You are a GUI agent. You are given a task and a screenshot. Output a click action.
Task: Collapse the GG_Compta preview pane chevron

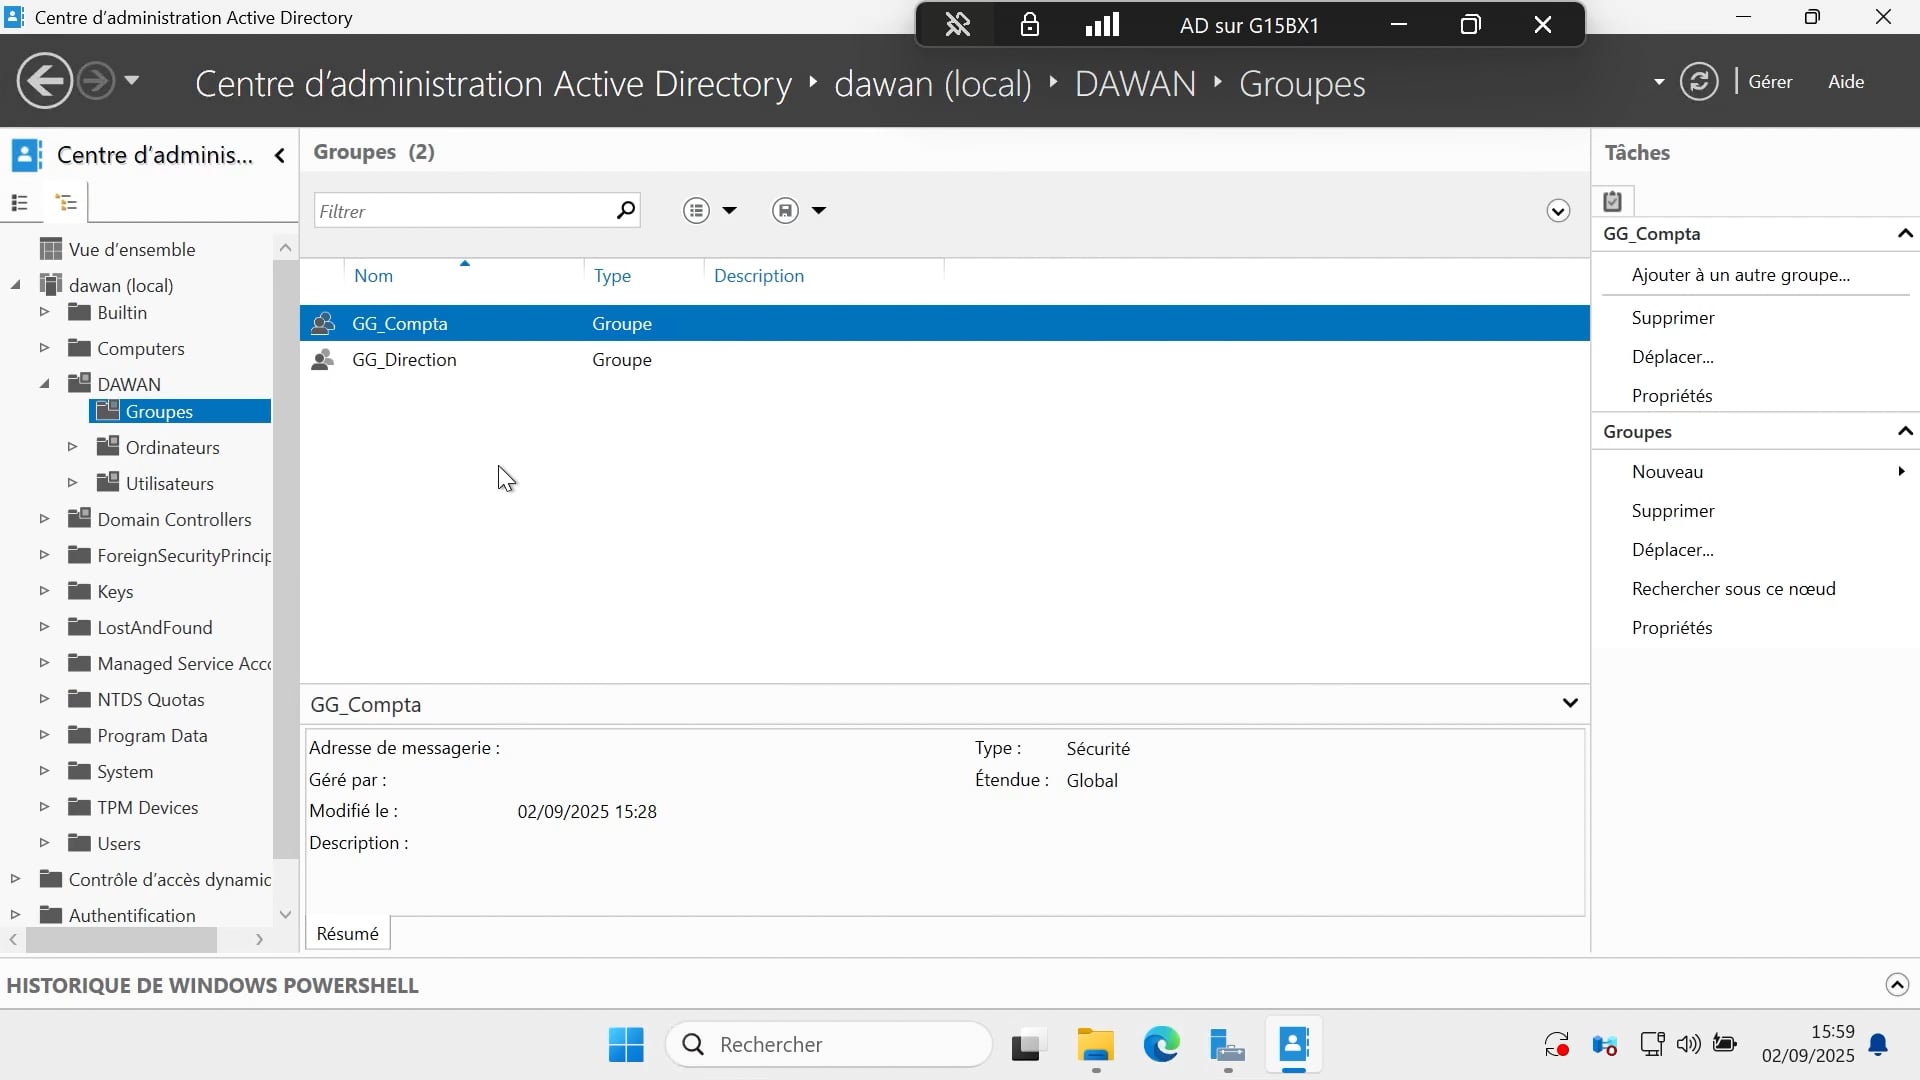coord(1569,703)
